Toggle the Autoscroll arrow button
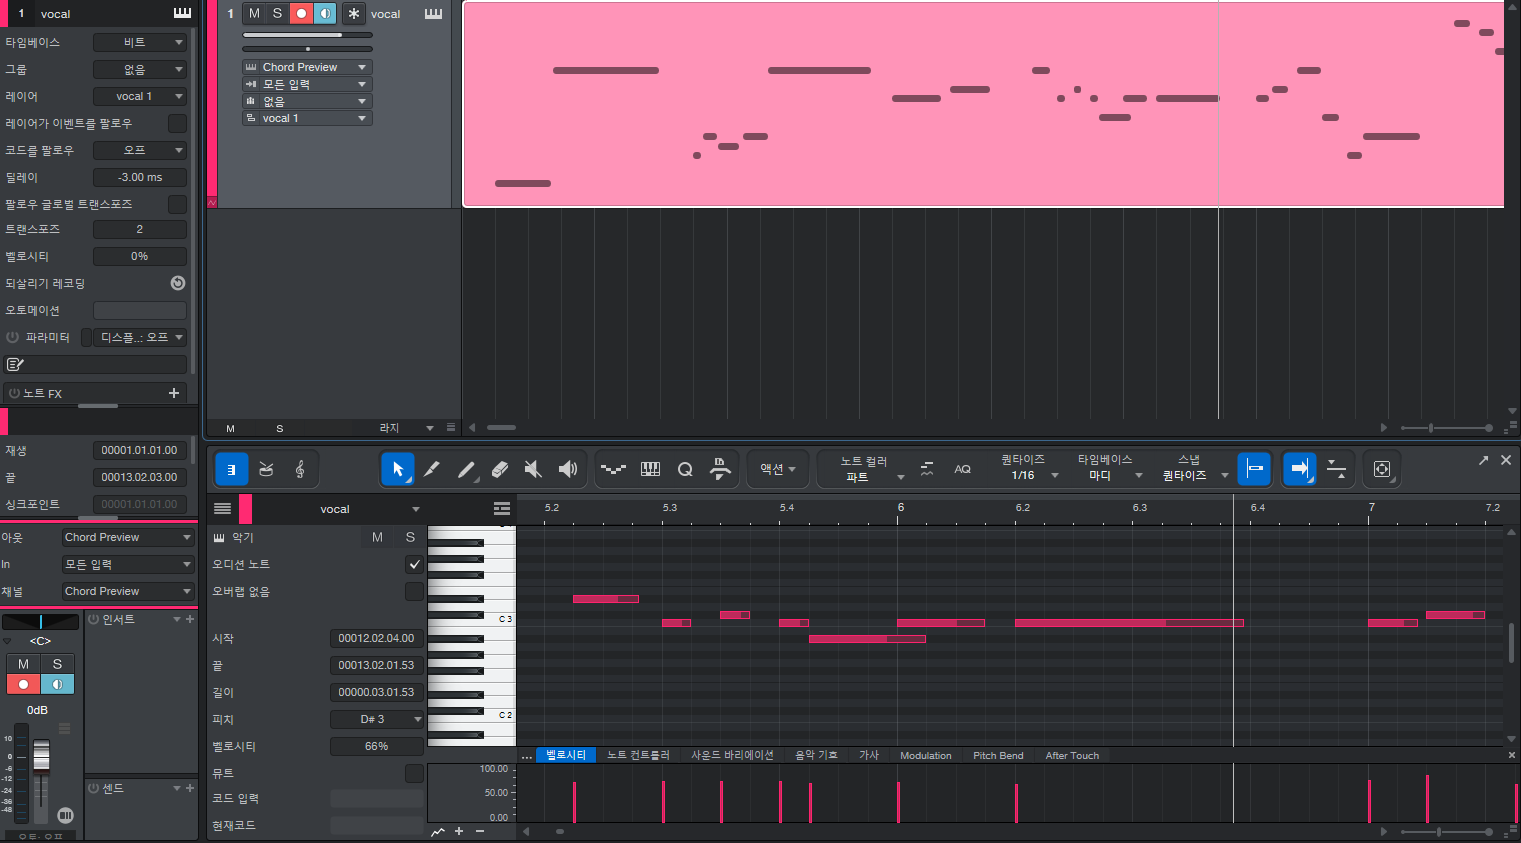This screenshot has height=843, width=1521. [x=1299, y=468]
